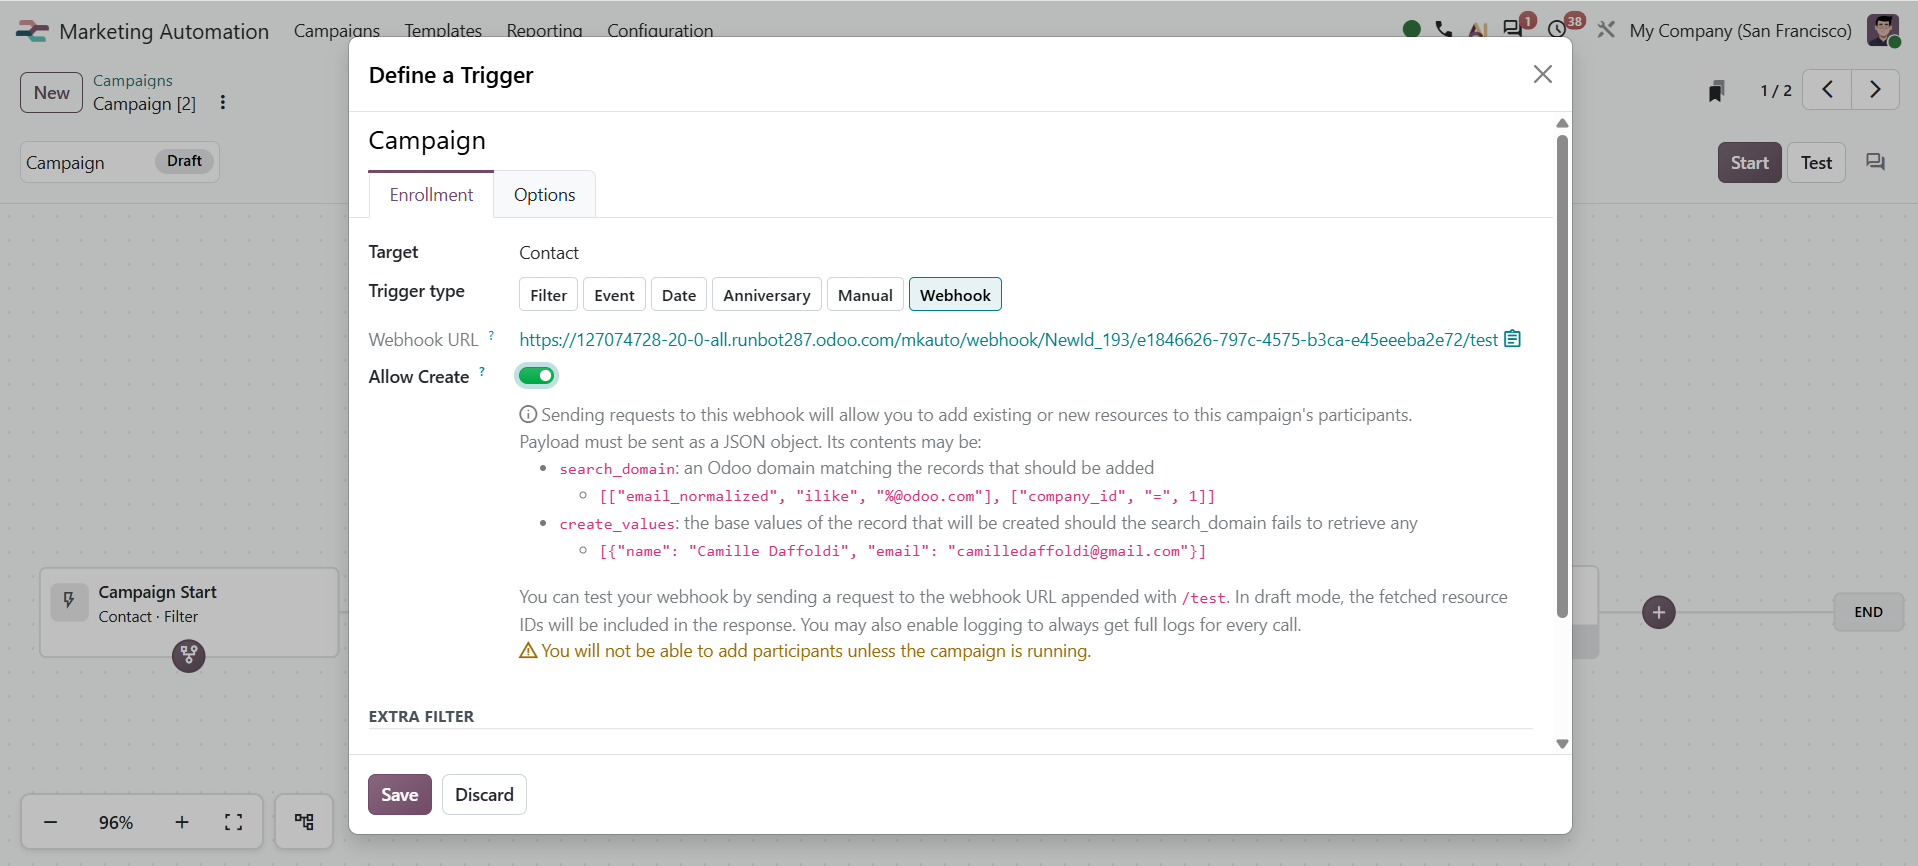Open the activities clock icon
The image size is (1918, 866).
(1558, 29)
